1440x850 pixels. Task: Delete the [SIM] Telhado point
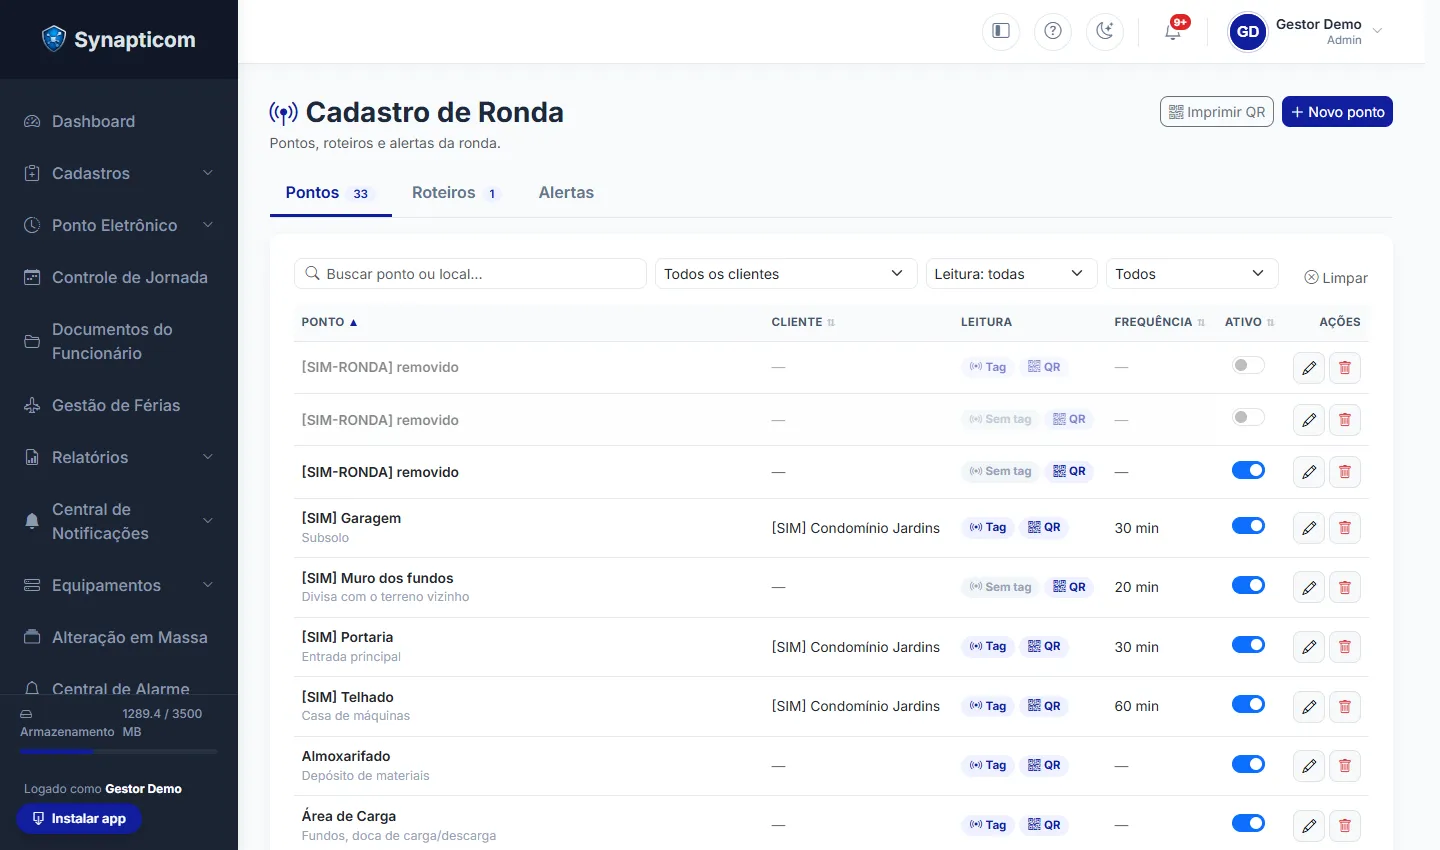tap(1345, 707)
